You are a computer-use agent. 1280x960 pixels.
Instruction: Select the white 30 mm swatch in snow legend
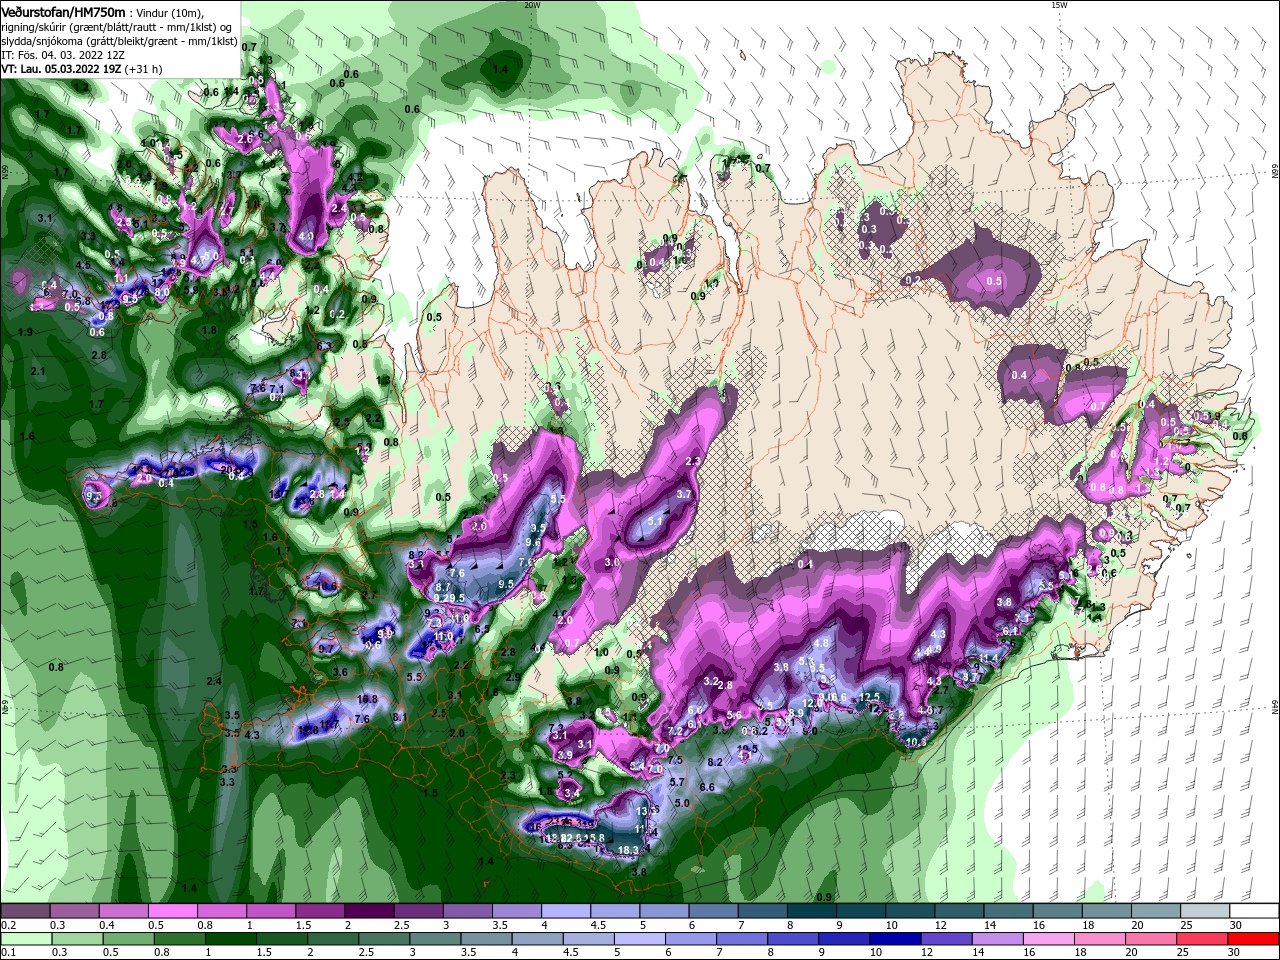(1255, 911)
